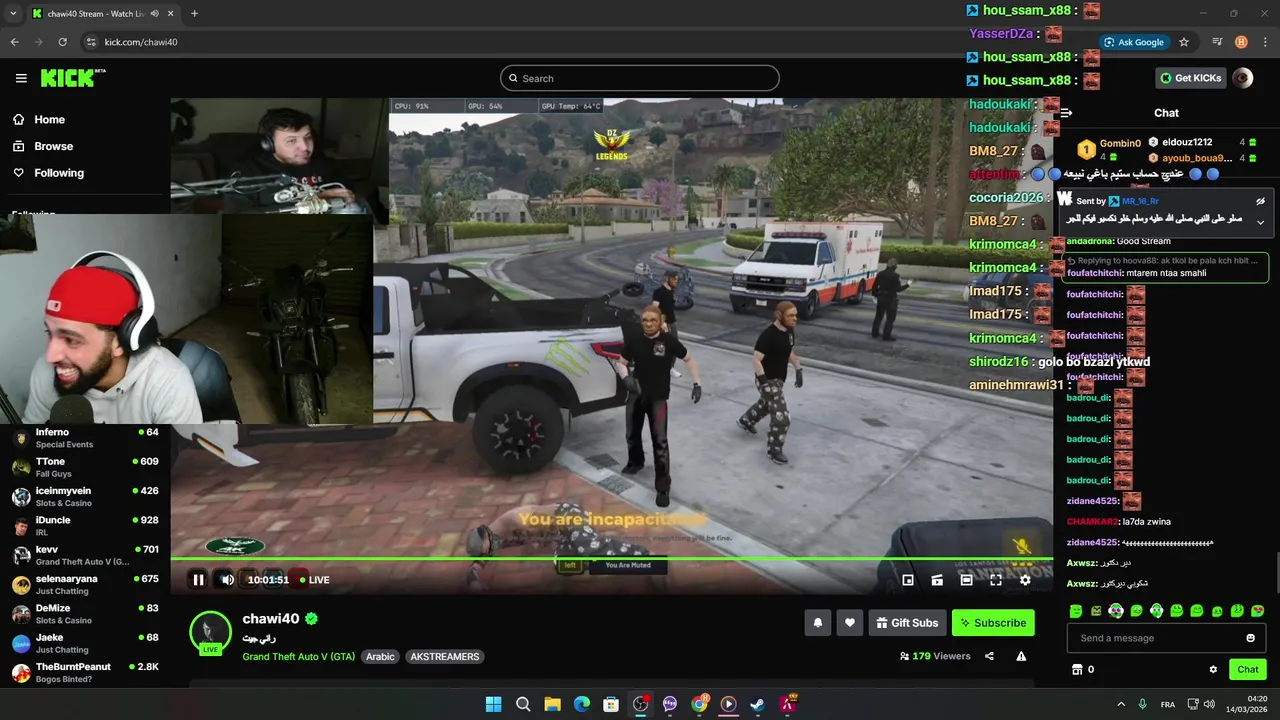
Task: Click the Gift Subs button
Action: pos(907,623)
